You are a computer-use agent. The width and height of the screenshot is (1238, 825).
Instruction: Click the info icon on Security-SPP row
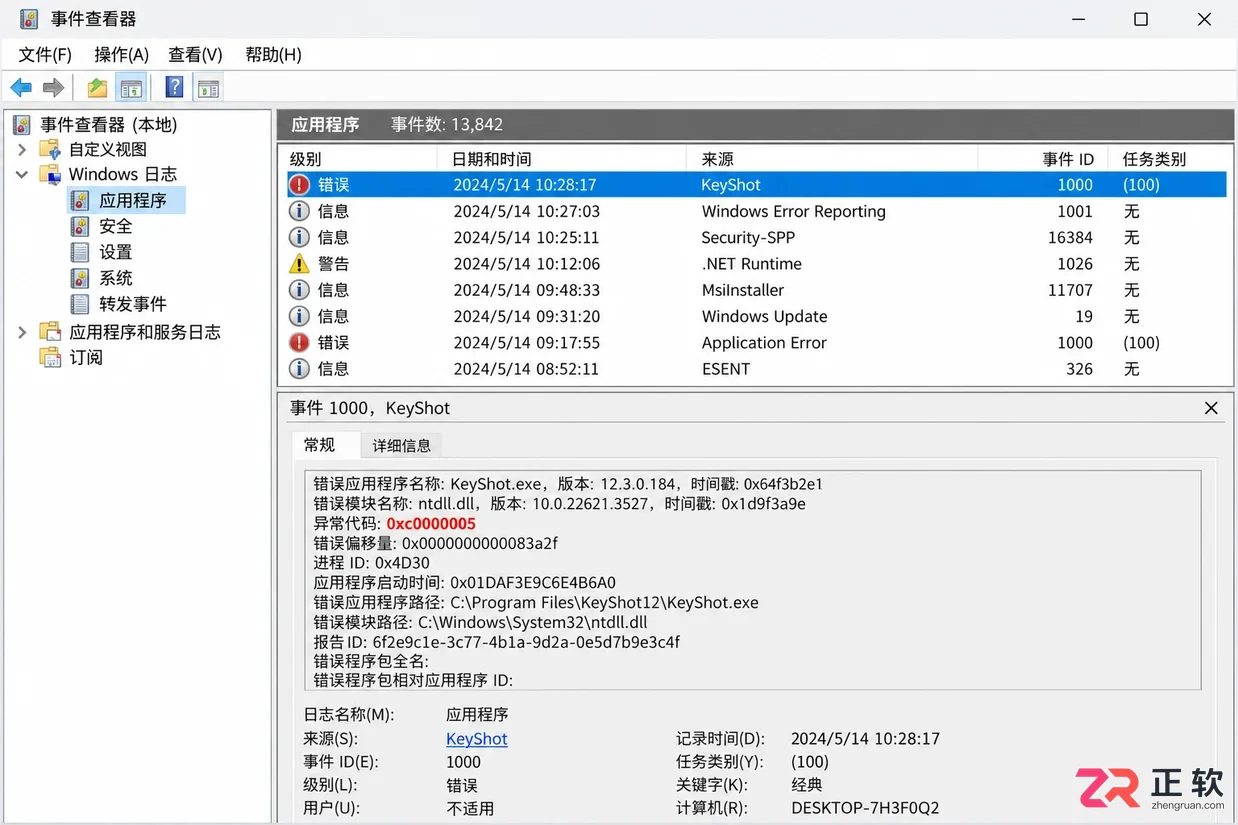coord(299,237)
